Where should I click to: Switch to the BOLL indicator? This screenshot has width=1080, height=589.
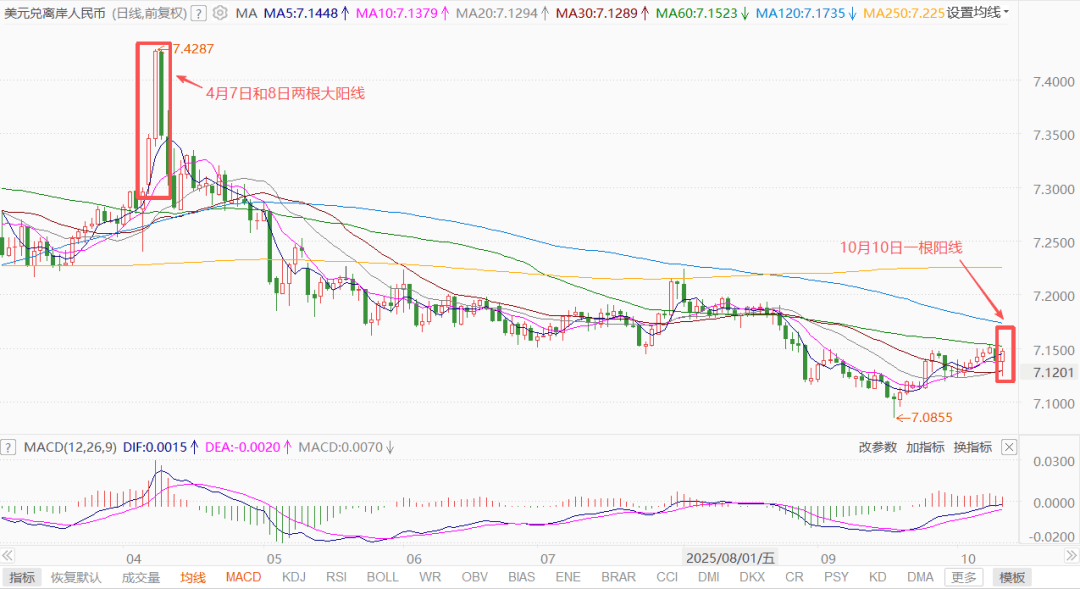point(382,577)
